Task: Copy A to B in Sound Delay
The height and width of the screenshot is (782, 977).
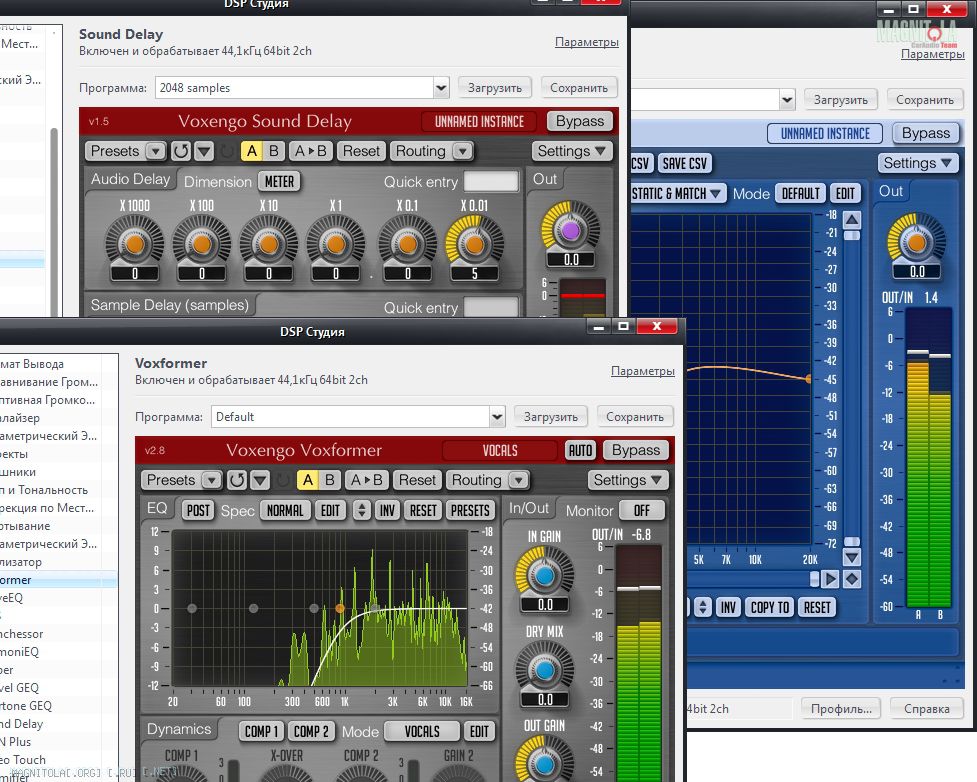Action: pos(310,151)
